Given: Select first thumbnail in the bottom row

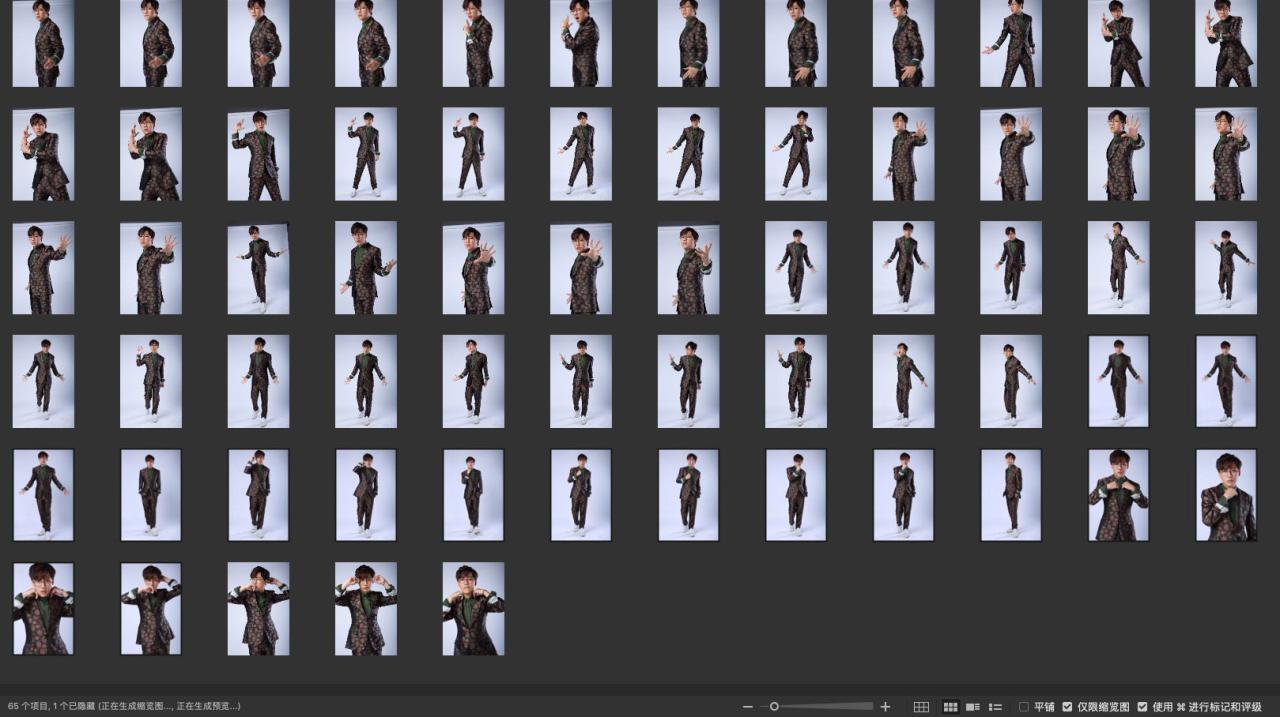Looking at the screenshot, I should 43,609.
